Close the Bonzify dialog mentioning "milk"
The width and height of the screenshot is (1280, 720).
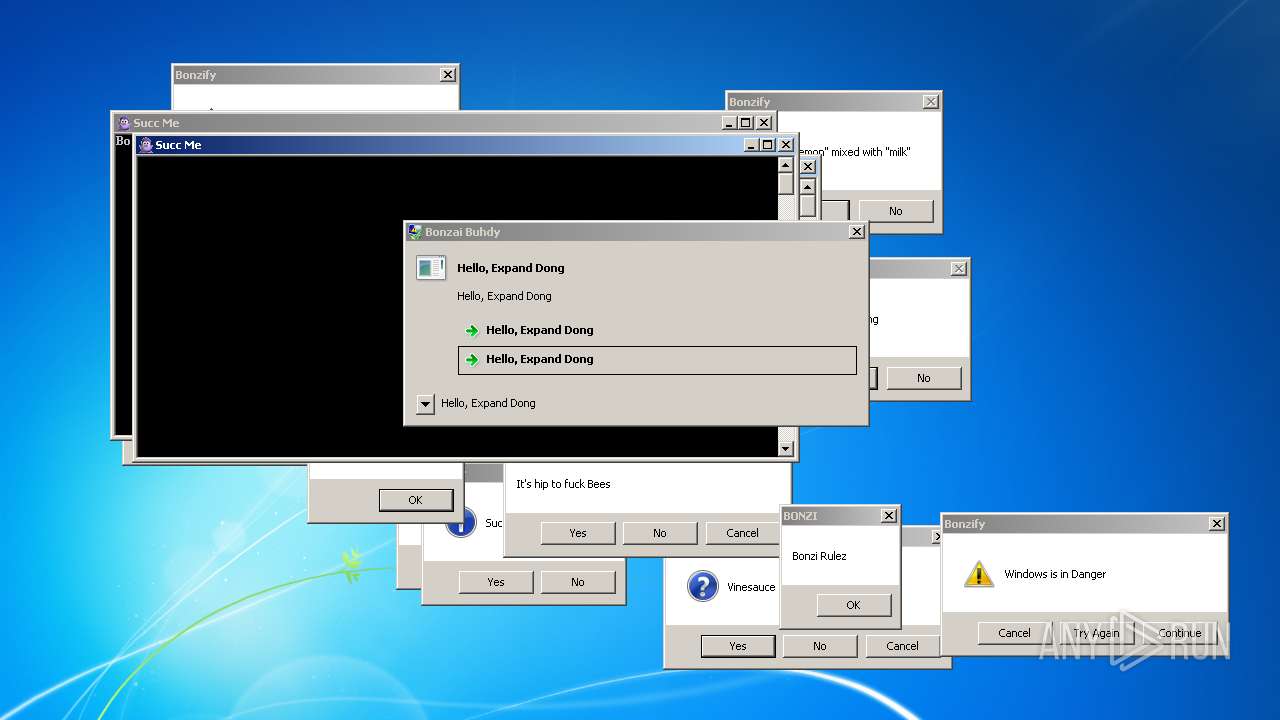coord(930,102)
